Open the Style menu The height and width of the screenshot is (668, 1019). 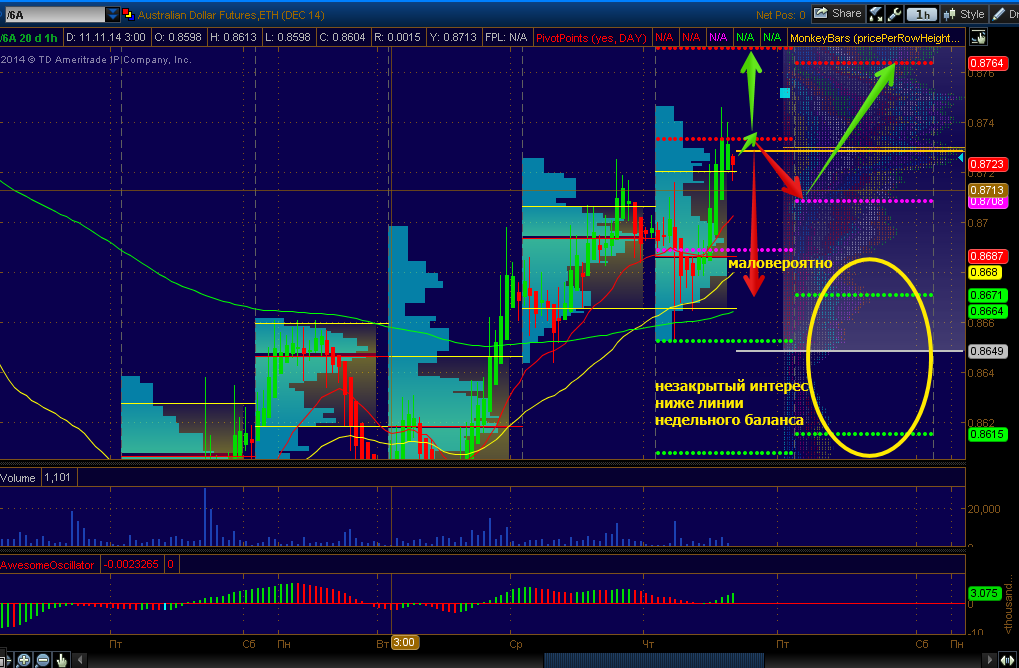pos(964,14)
